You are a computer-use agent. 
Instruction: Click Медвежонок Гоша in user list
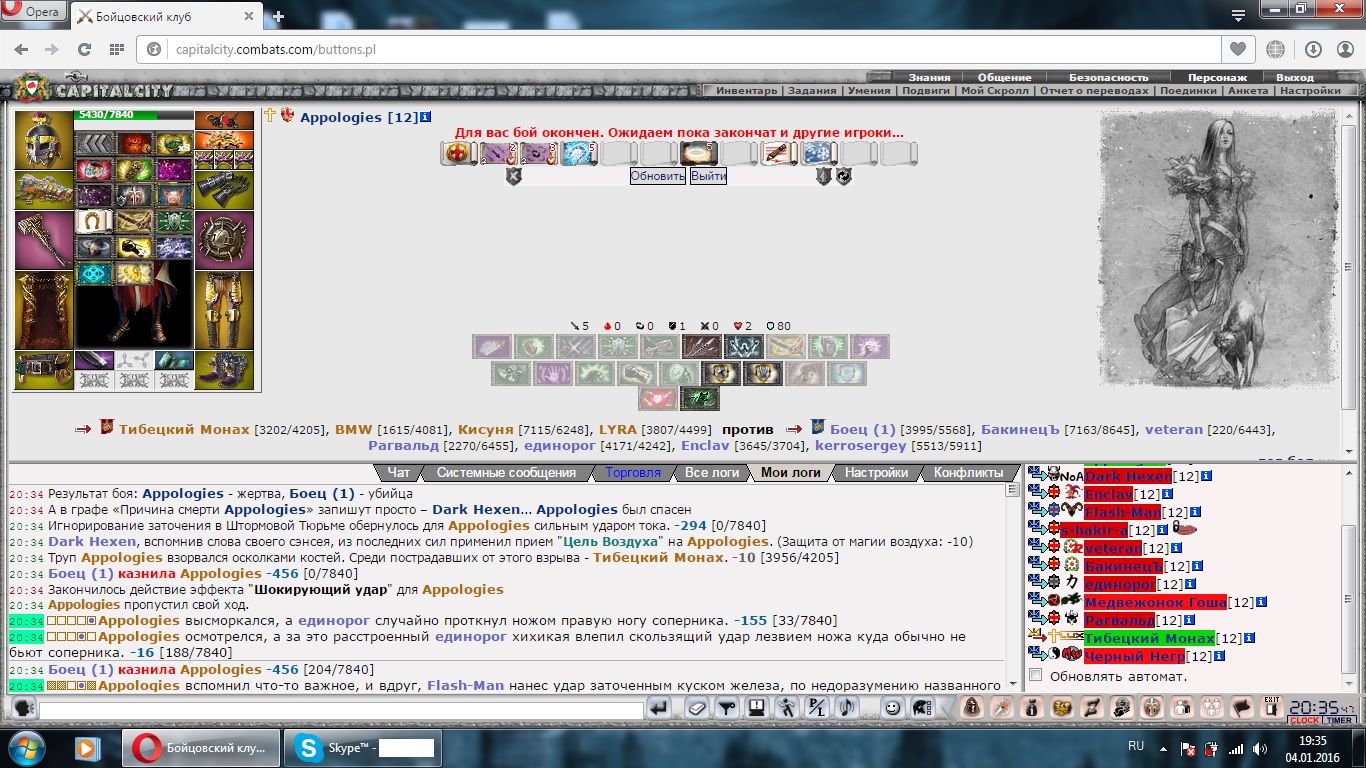(x=1155, y=602)
